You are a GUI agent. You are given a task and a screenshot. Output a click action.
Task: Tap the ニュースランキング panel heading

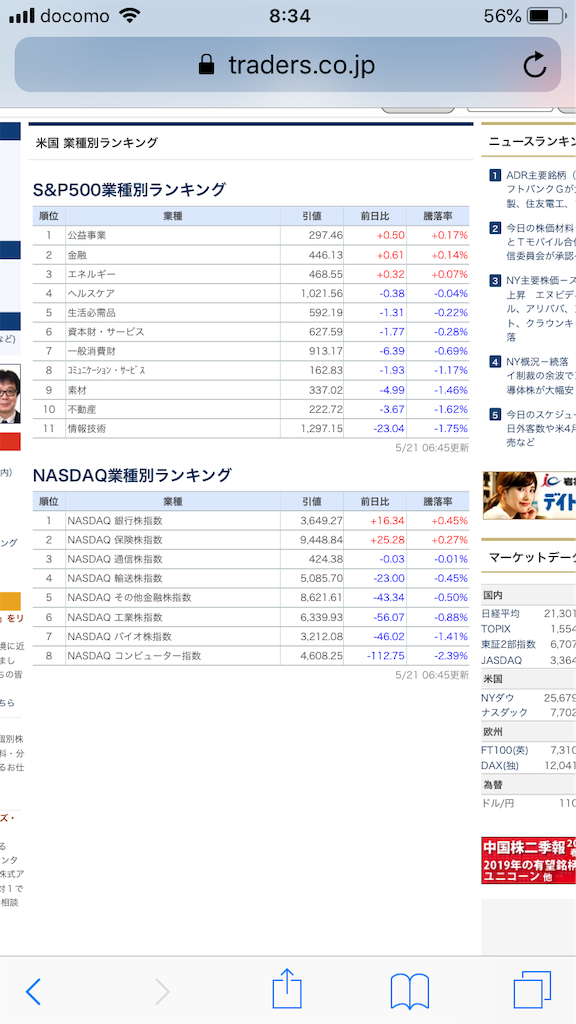click(532, 142)
